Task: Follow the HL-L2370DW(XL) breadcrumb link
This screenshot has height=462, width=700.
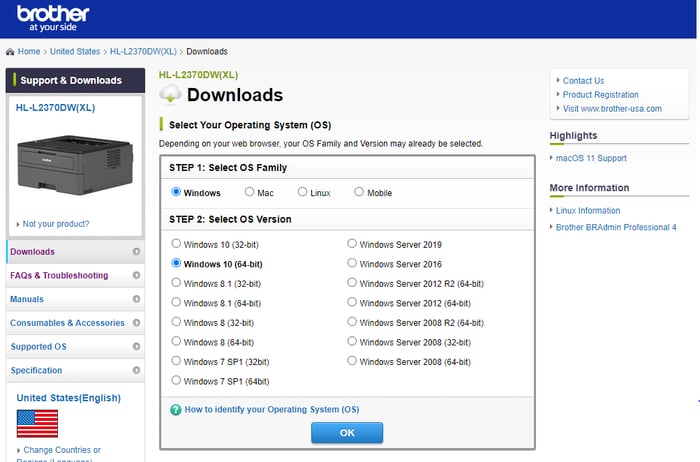Action: (x=143, y=51)
